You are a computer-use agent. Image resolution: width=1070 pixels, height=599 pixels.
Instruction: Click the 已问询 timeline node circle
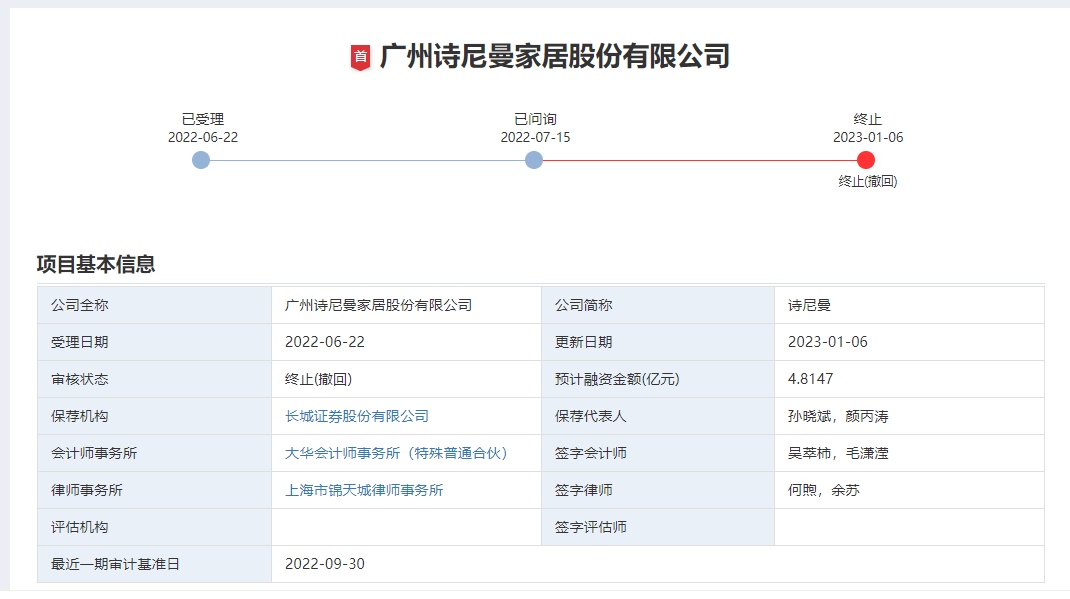coord(534,160)
